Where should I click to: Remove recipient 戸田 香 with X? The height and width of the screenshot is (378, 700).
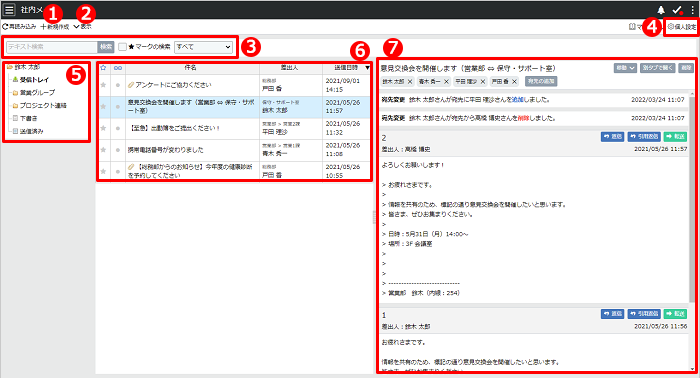point(514,82)
